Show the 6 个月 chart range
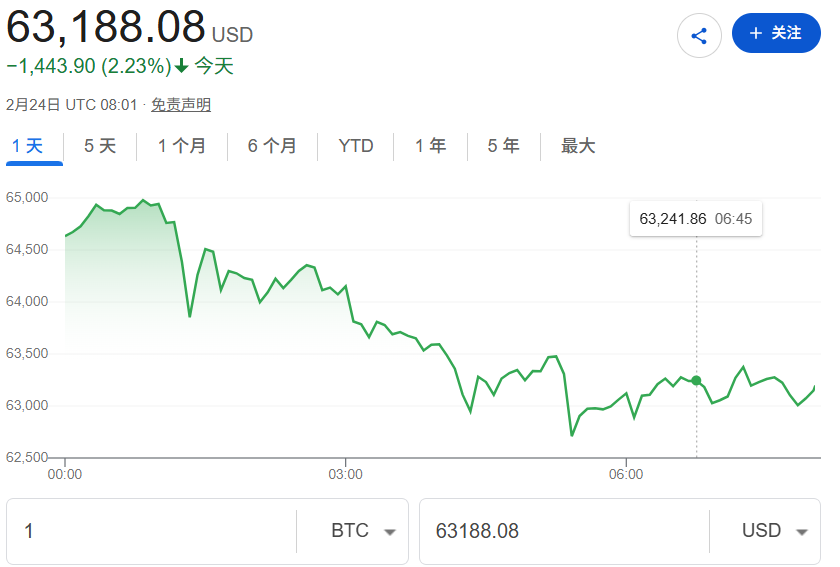840x567 pixels. (272, 146)
